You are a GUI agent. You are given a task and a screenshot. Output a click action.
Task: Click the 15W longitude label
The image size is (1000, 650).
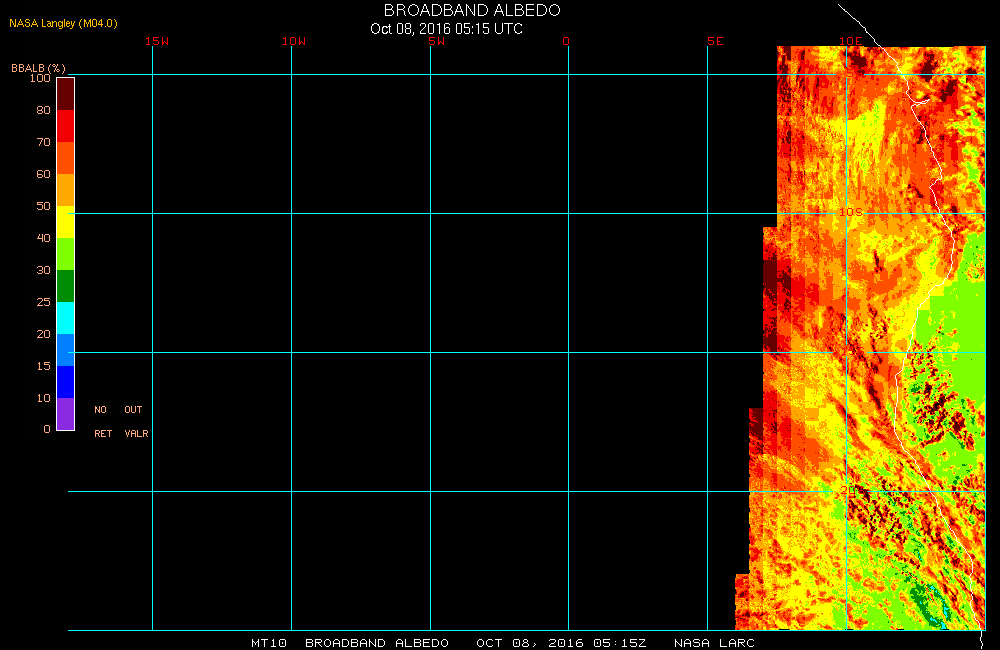pos(156,41)
